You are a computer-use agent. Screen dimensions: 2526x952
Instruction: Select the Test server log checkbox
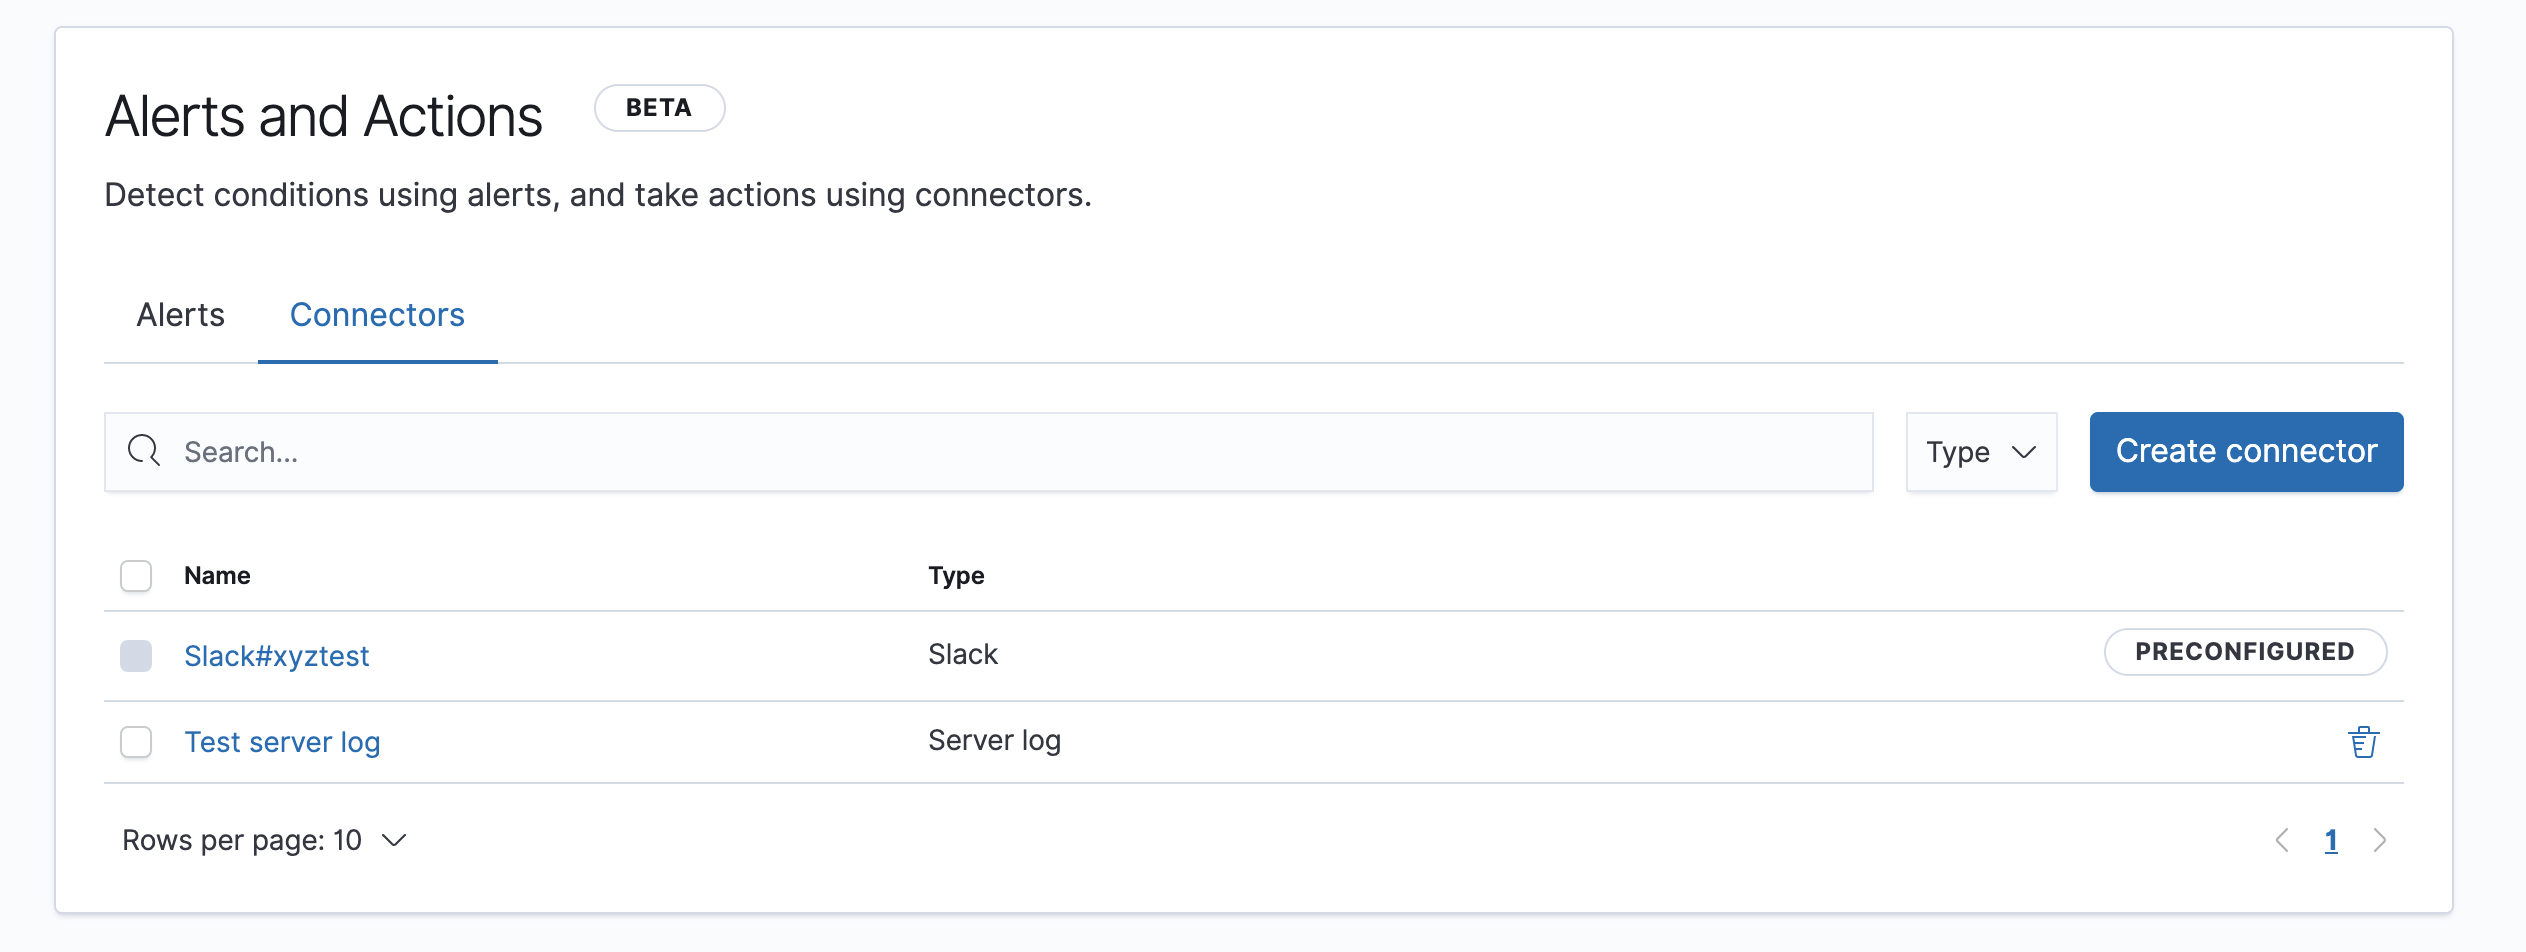point(136,742)
